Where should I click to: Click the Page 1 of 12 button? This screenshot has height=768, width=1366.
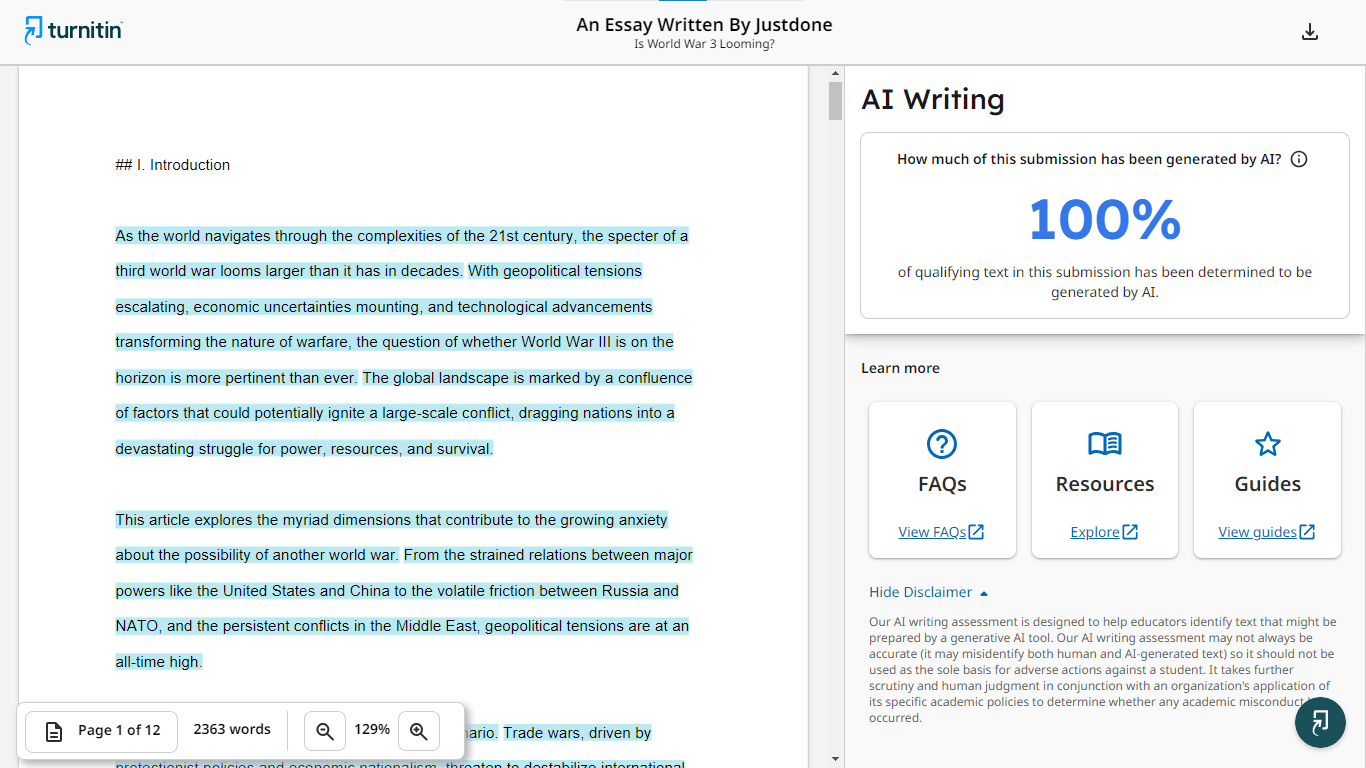(101, 731)
